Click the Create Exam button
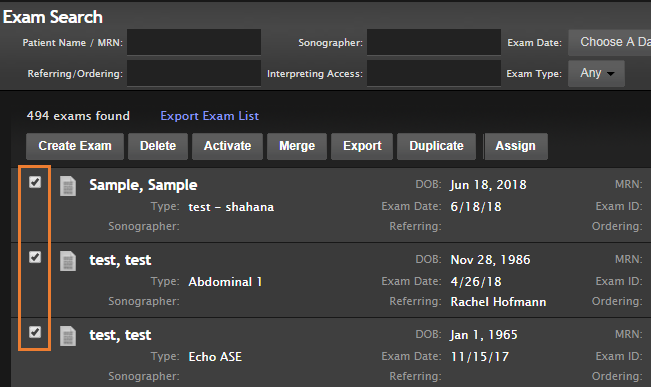 tap(75, 146)
